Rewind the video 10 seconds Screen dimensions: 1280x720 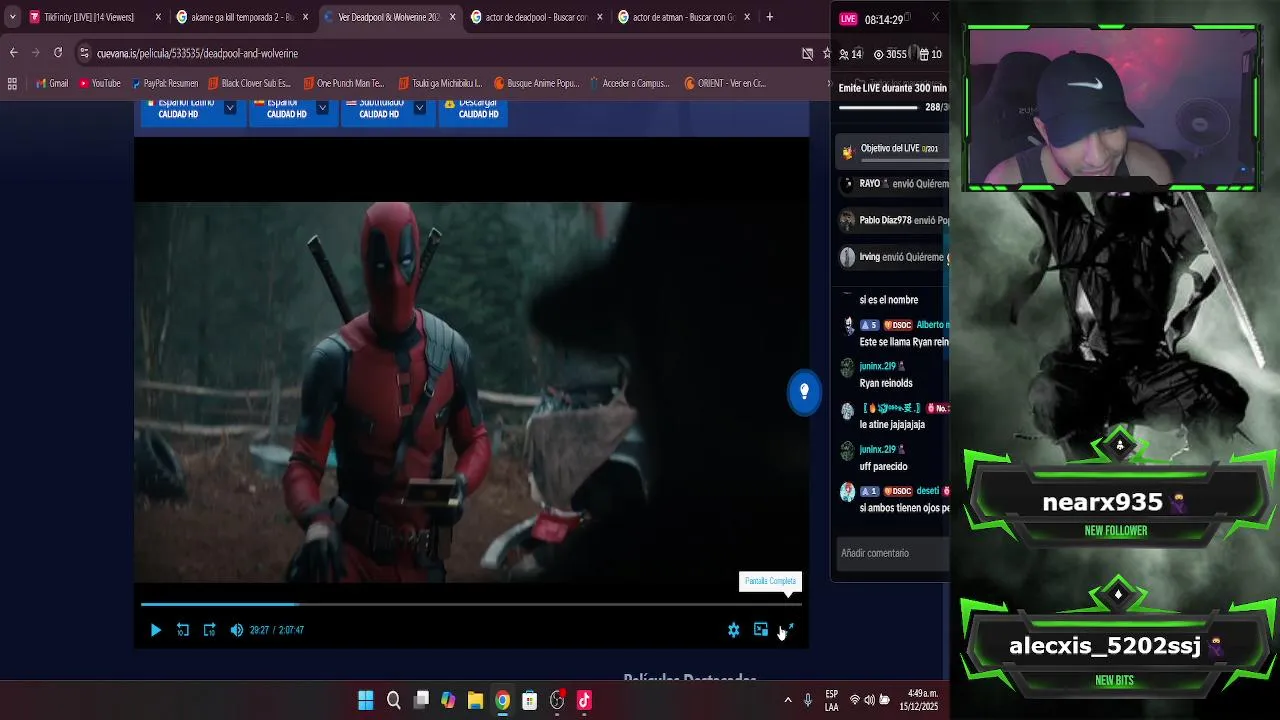183,630
